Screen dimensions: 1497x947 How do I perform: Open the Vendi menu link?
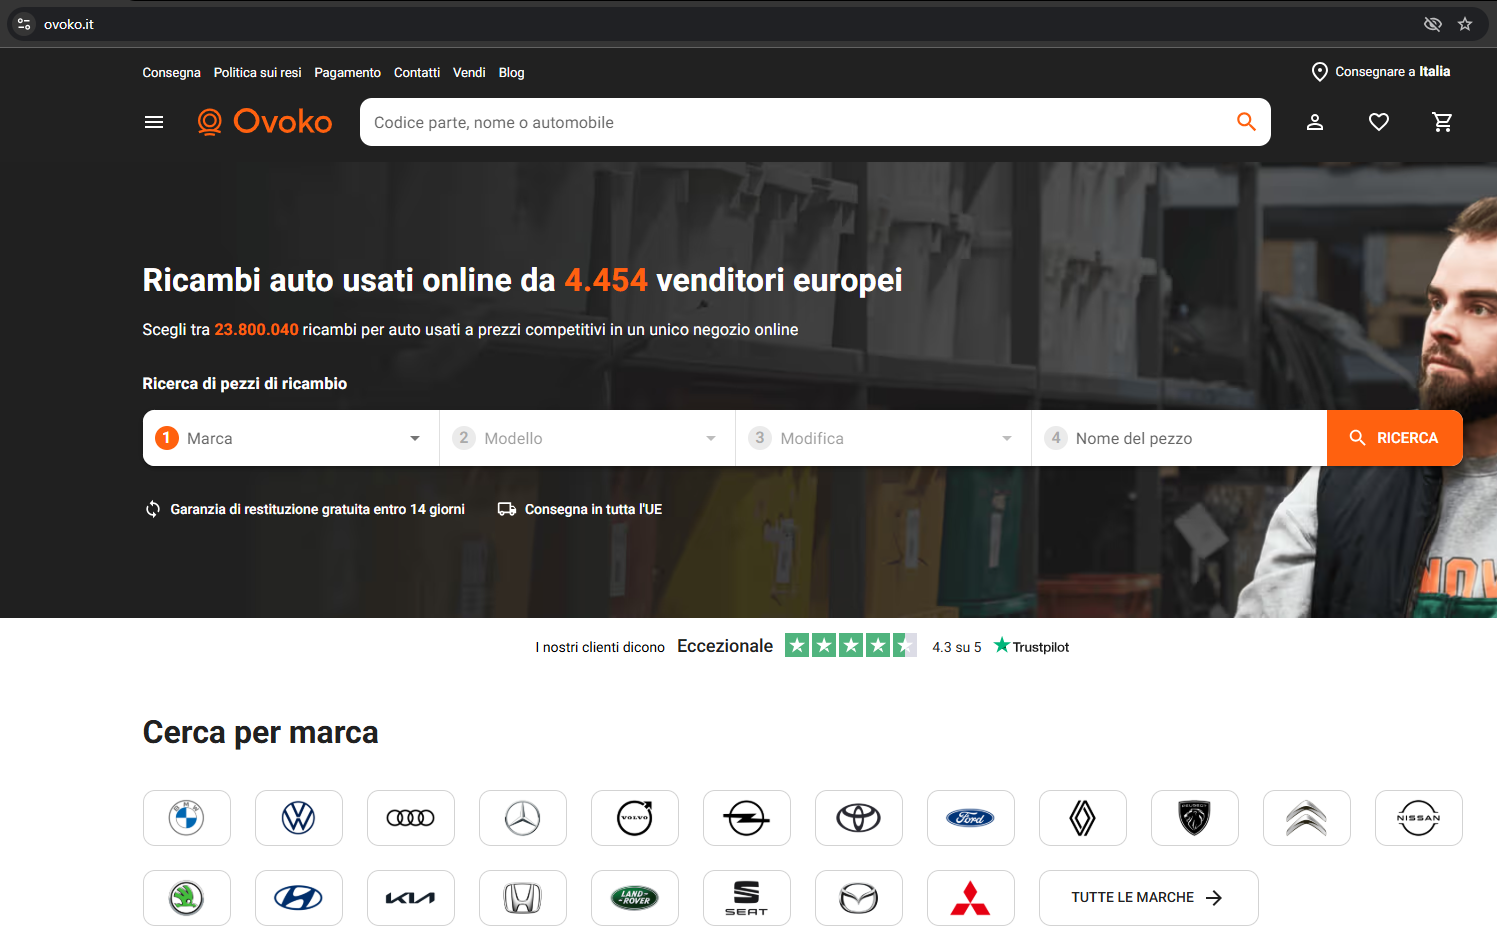pyautogui.click(x=469, y=73)
